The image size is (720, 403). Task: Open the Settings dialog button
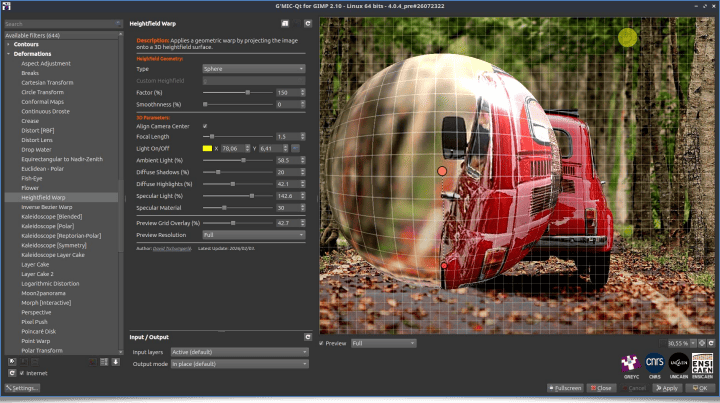click(22, 388)
